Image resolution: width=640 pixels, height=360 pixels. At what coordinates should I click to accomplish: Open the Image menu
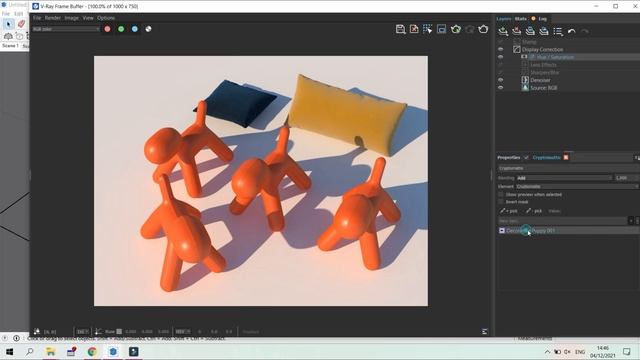[71, 18]
